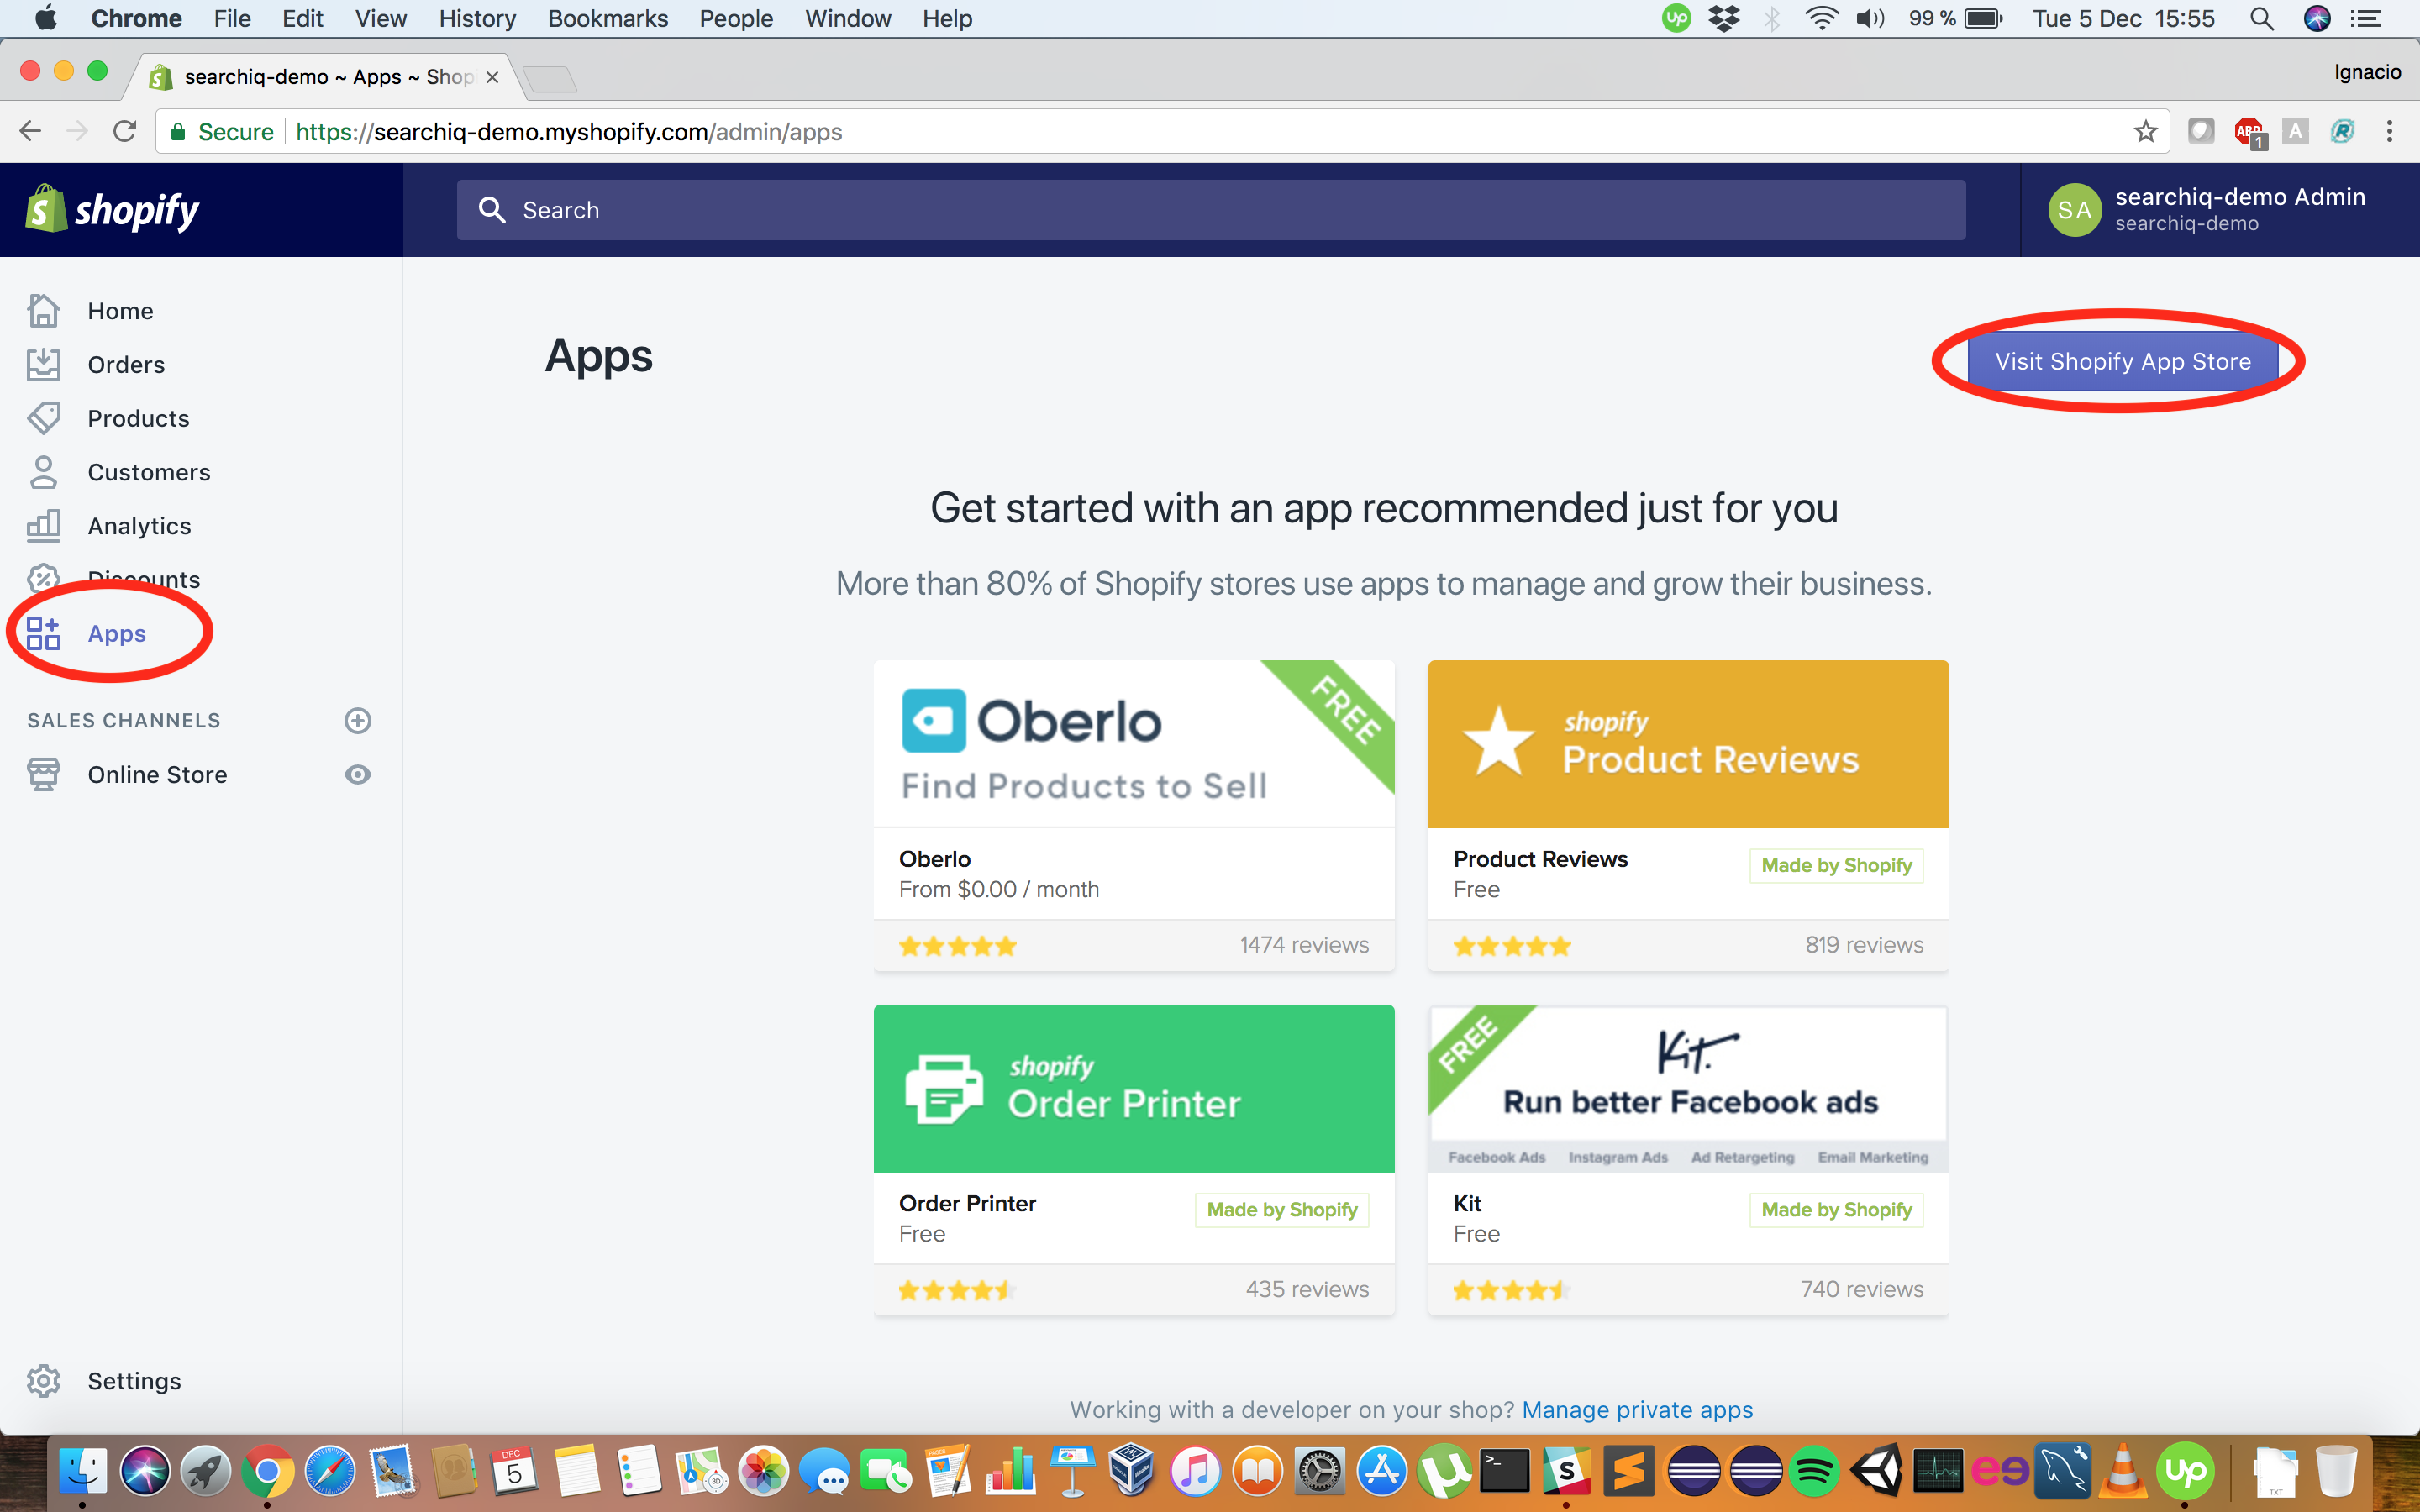The height and width of the screenshot is (1512, 2420).
Task: Click the Wi-Fi status icon
Action: point(1822,18)
